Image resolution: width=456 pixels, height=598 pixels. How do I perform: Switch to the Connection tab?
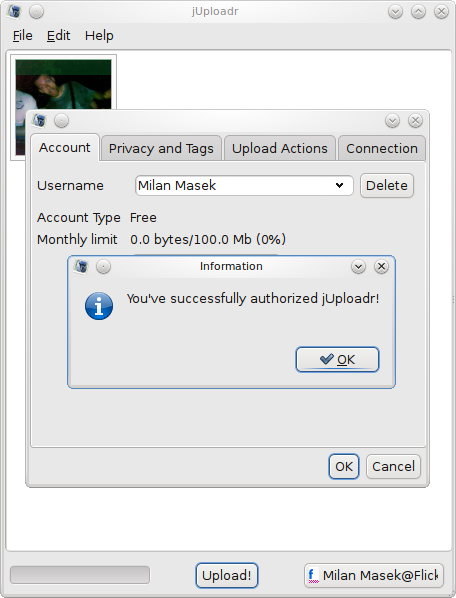[x=382, y=148]
